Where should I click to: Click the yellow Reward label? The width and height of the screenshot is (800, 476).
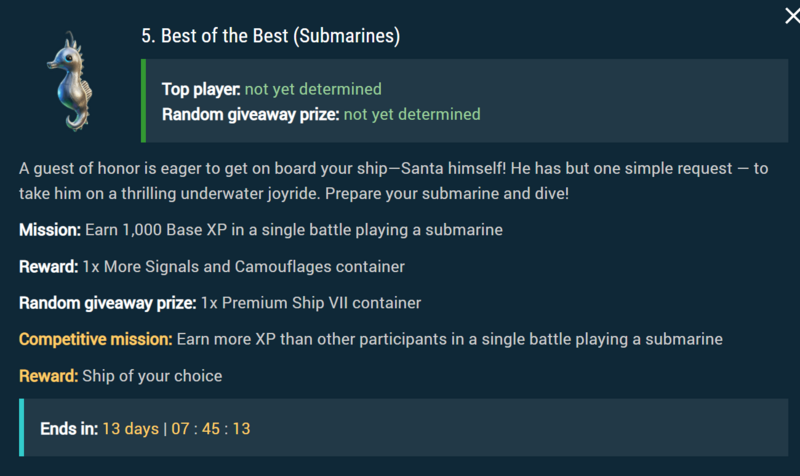[x=48, y=376]
